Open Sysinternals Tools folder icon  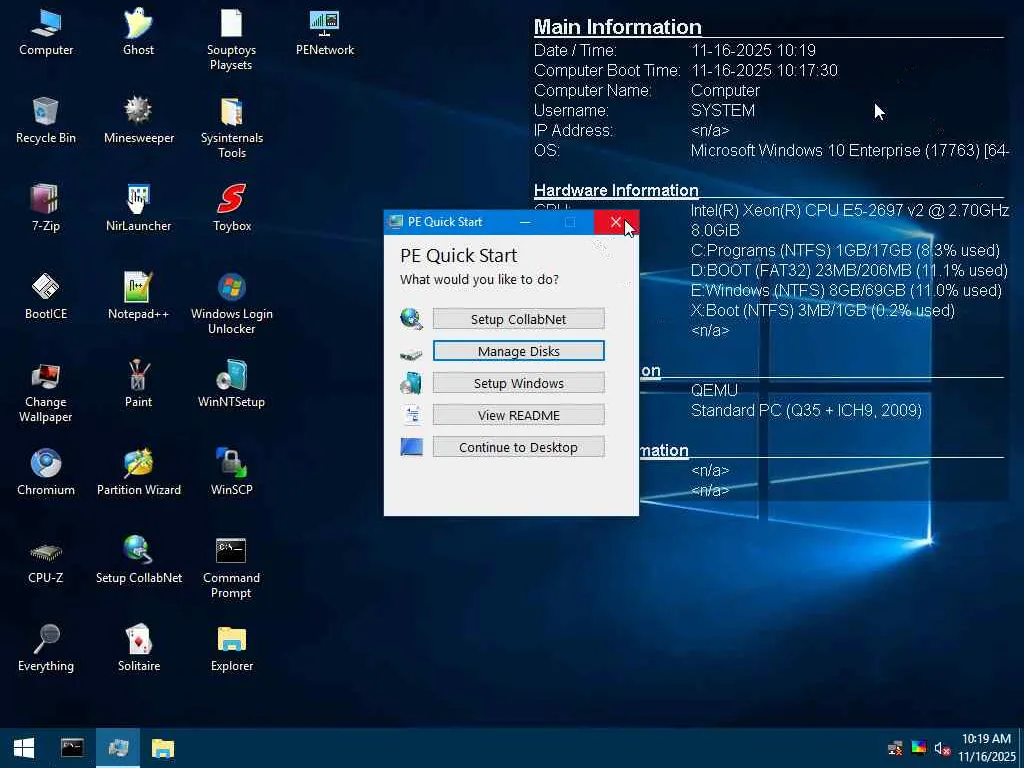(x=231, y=128)
